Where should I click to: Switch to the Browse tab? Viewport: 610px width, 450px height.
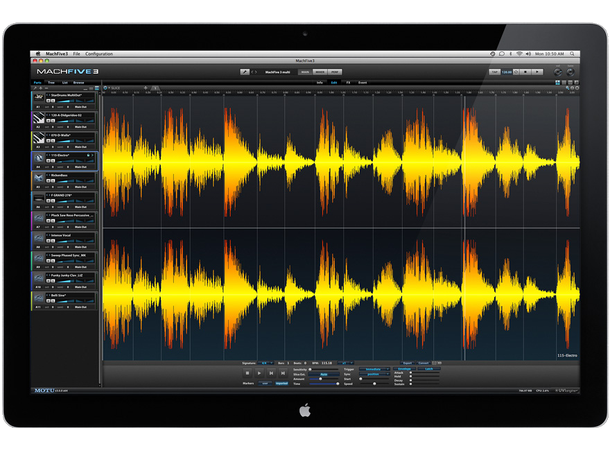click(79, 82)
